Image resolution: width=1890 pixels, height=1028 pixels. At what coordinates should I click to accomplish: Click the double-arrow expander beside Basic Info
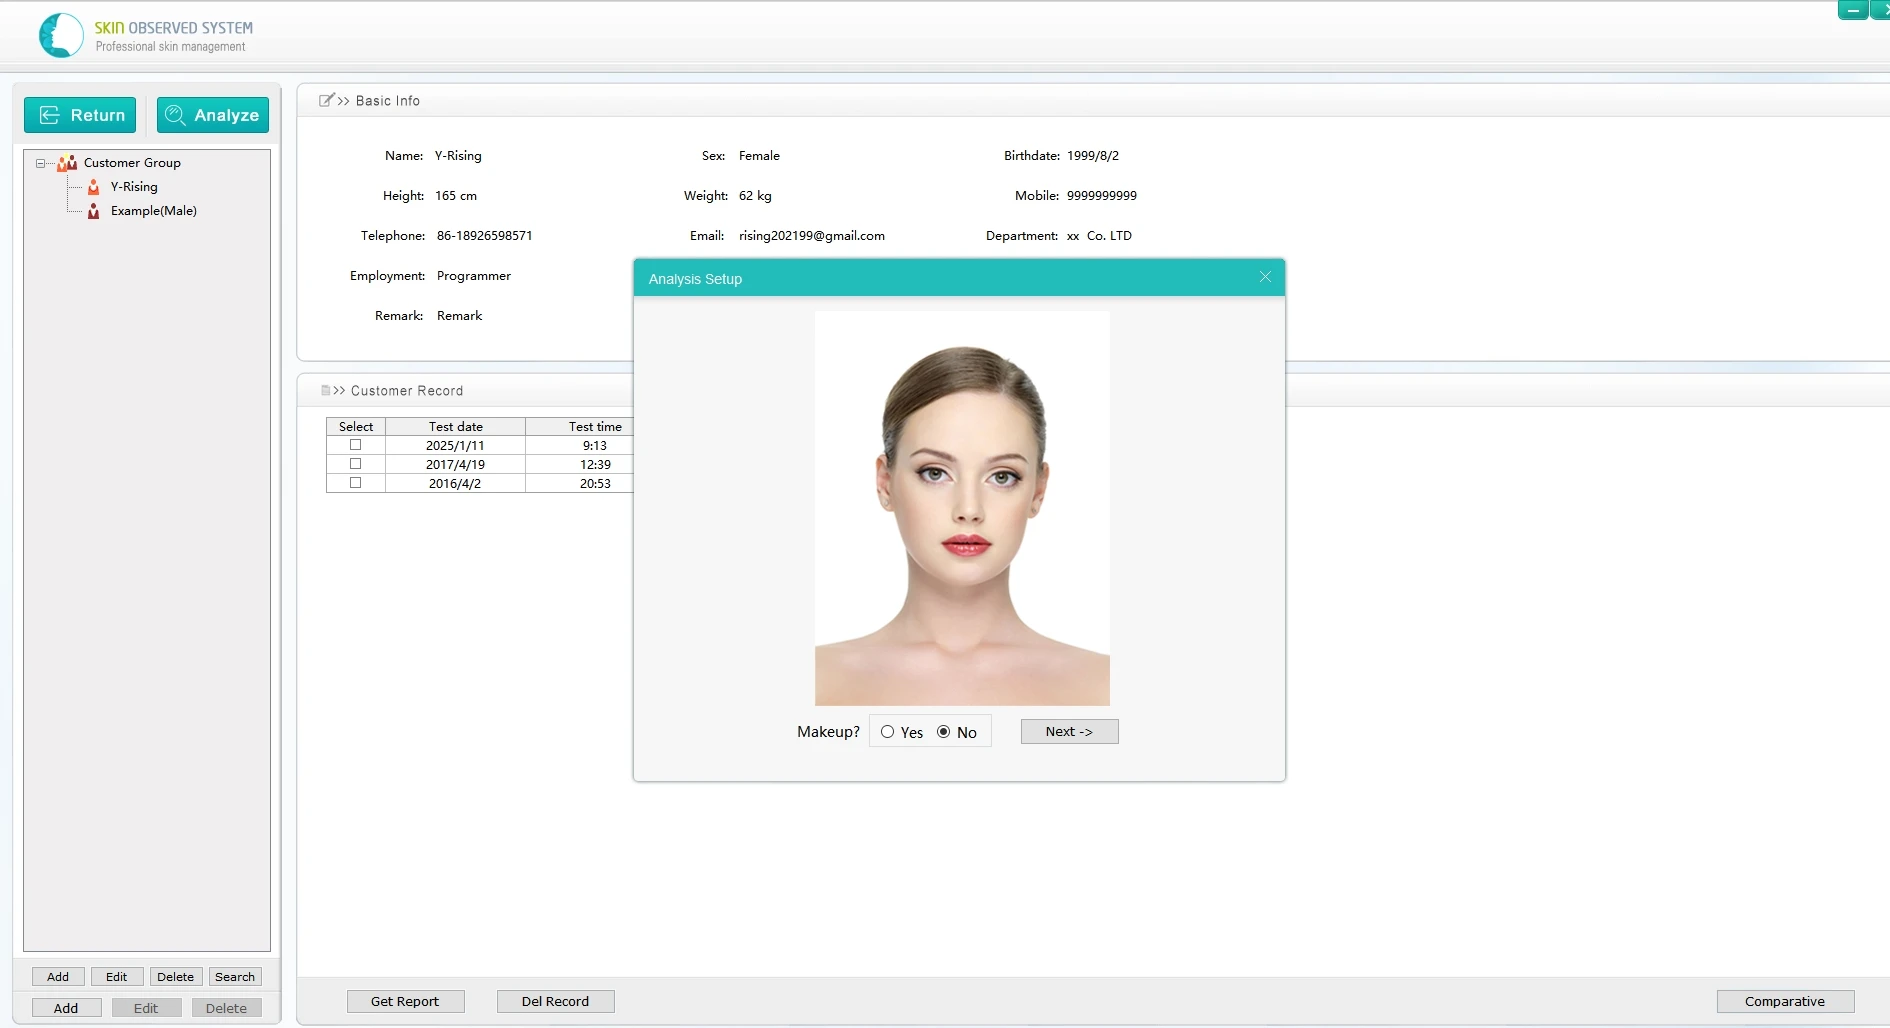tap(343, 100)
